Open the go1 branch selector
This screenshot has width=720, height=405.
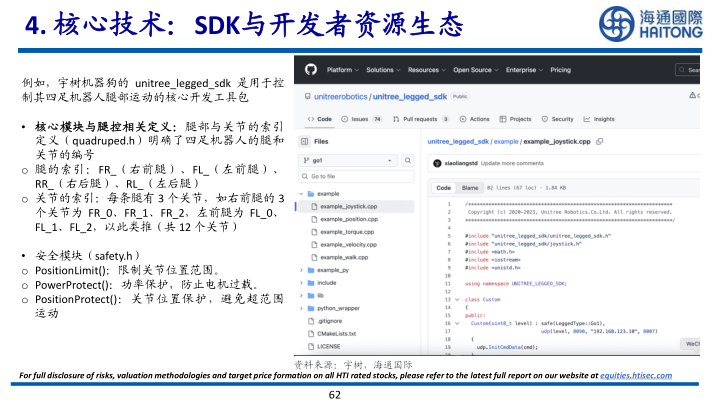[x=349, y=160]
